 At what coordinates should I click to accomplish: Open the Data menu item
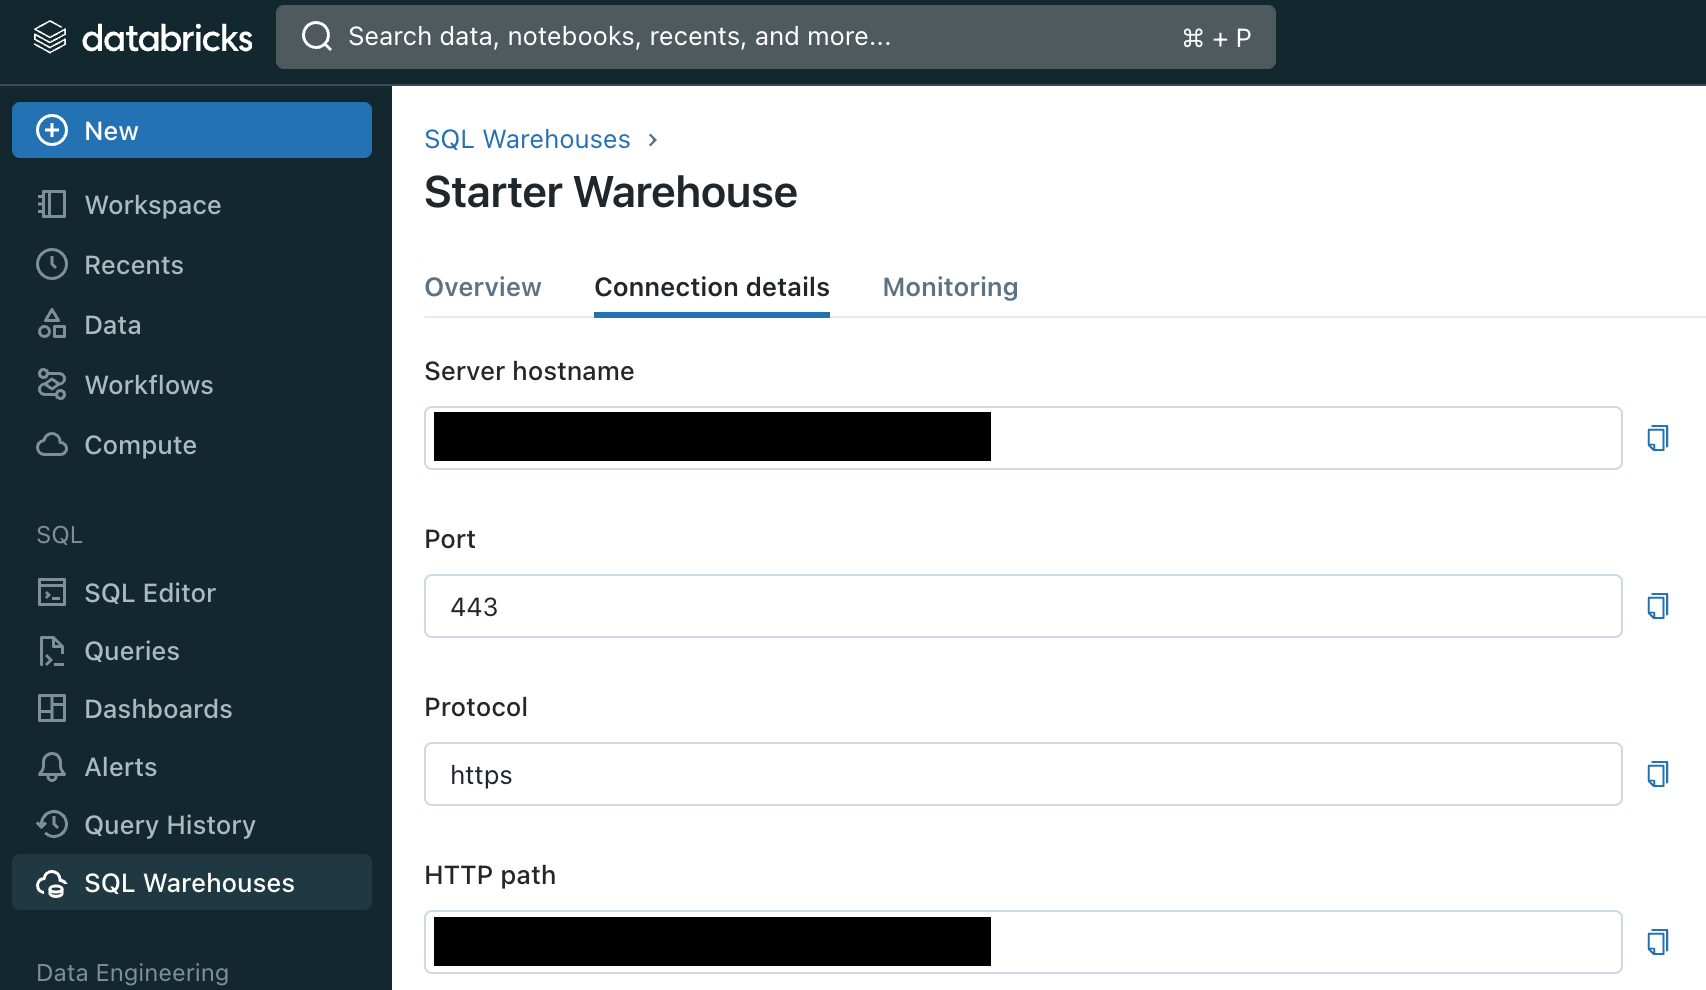click(192, 324)
